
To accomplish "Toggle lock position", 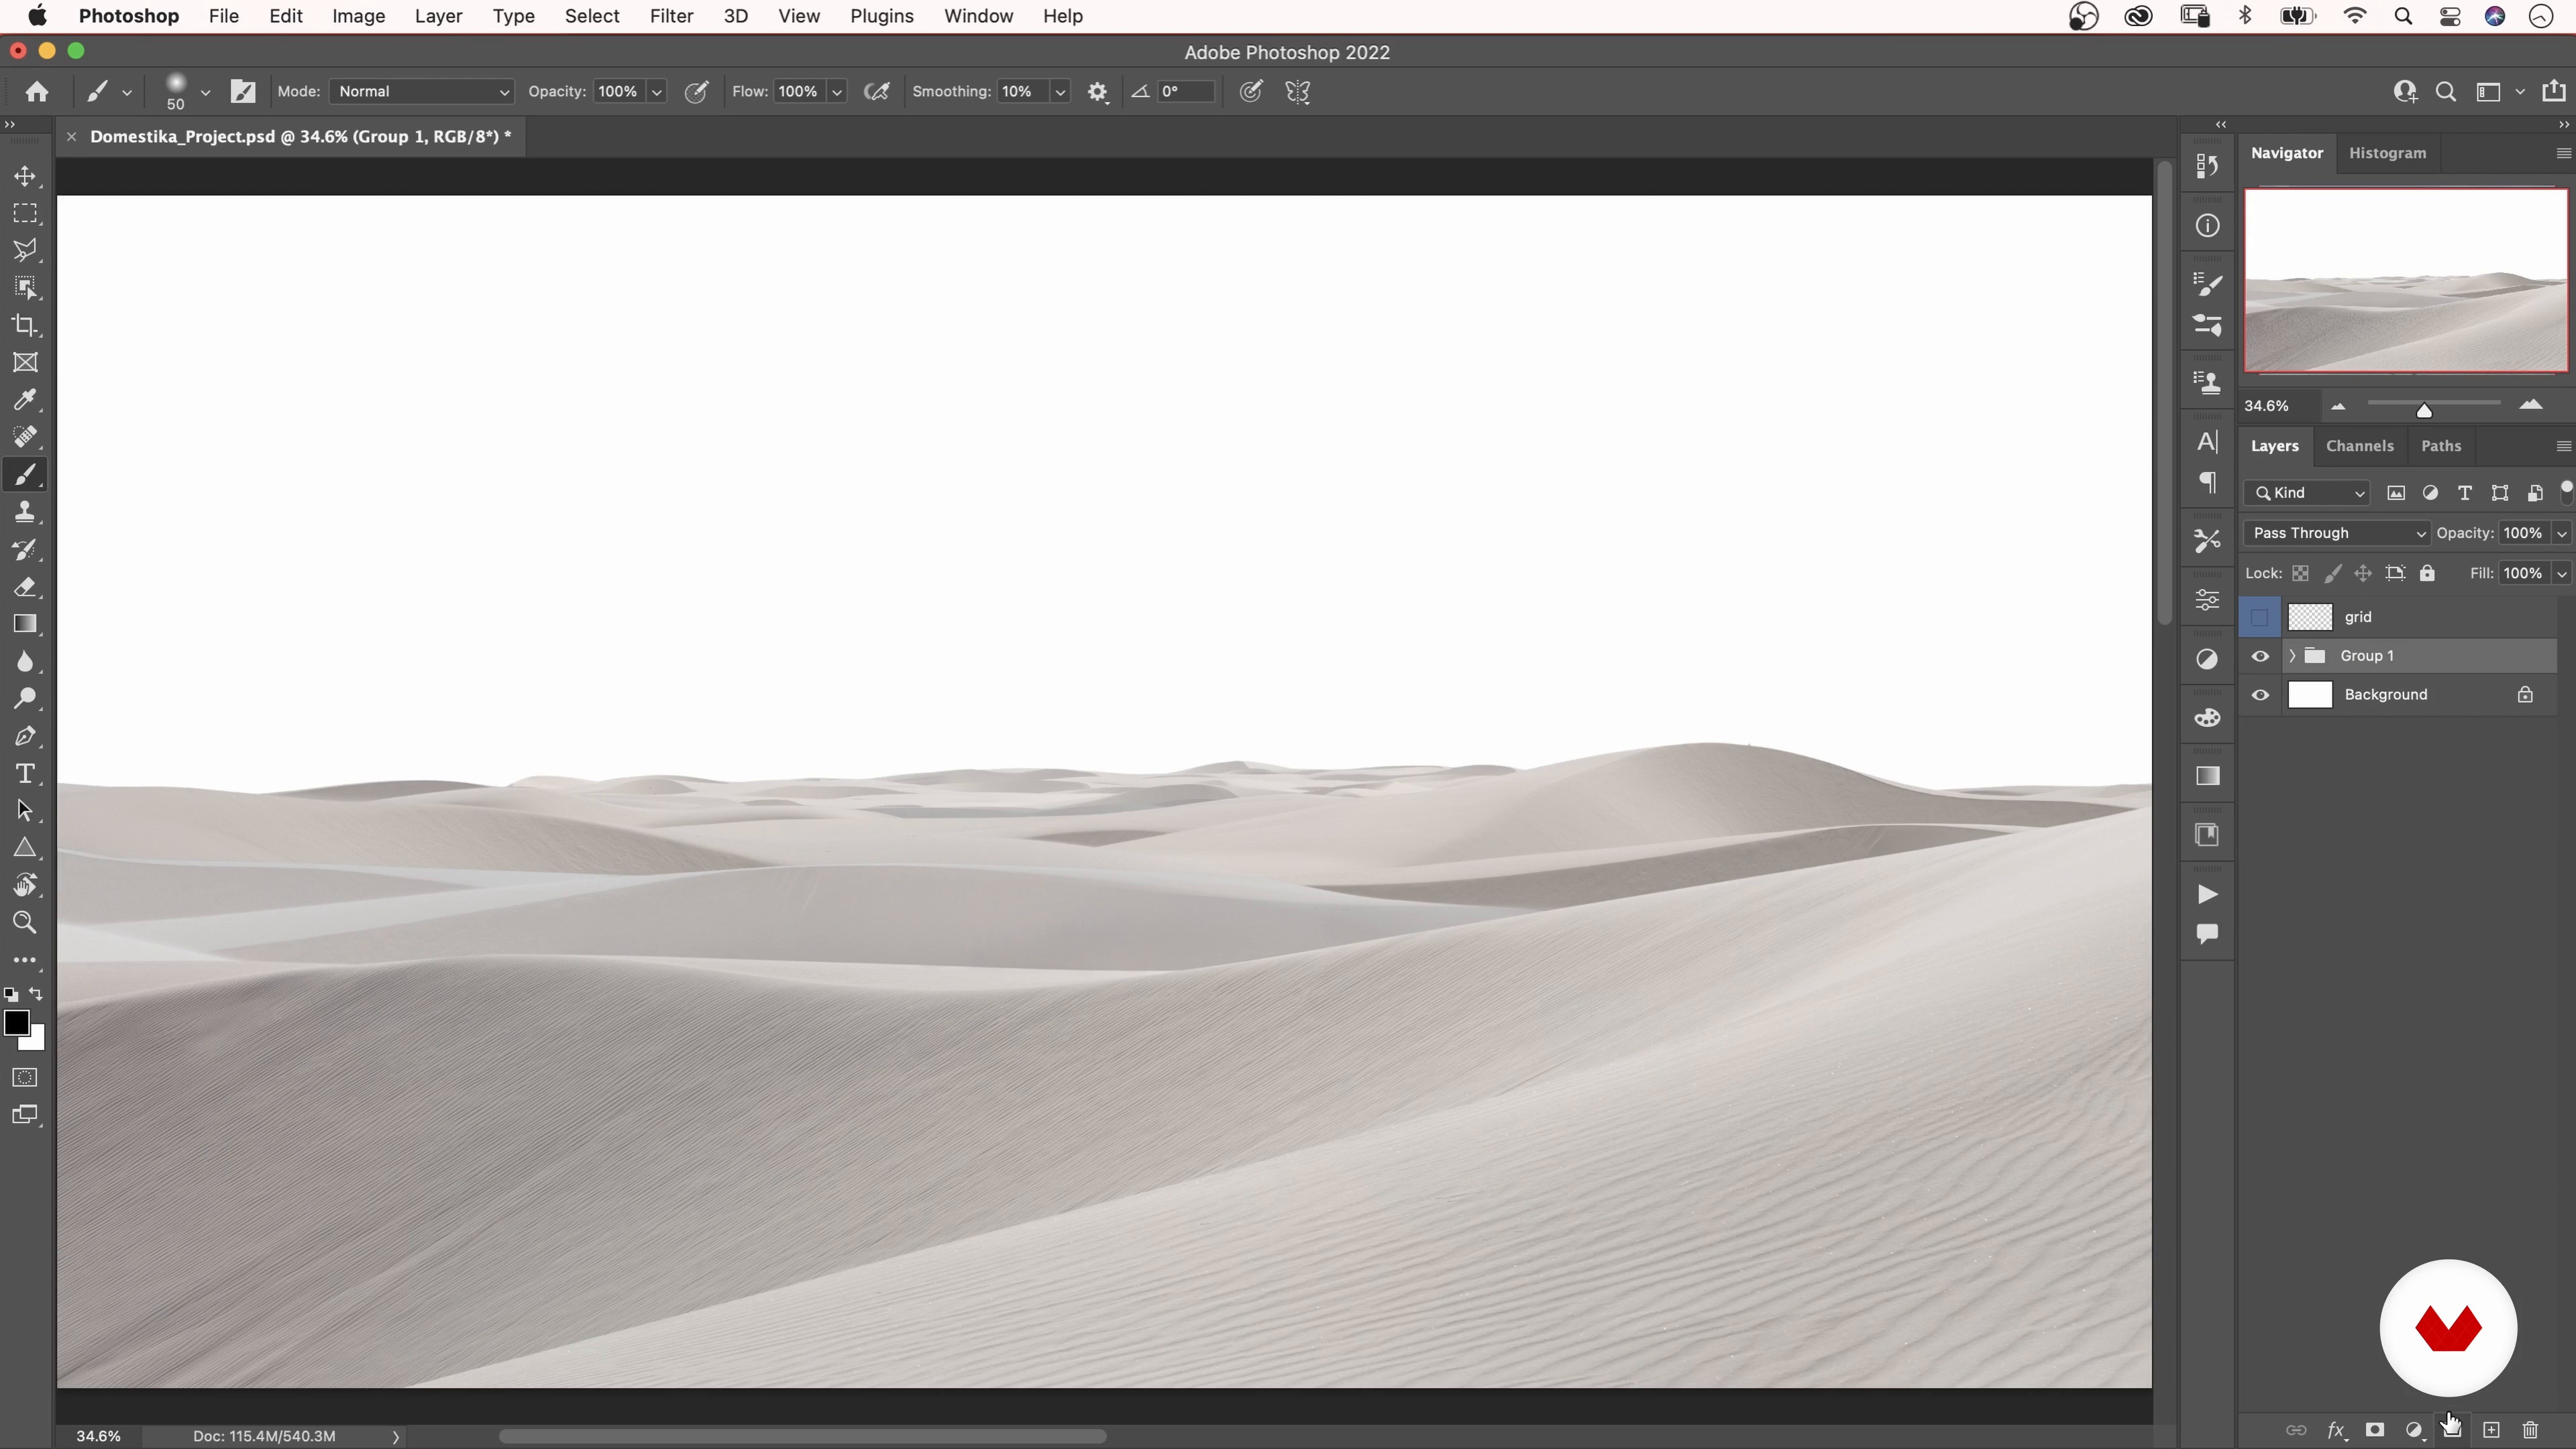I will (x=2363, y=573).
